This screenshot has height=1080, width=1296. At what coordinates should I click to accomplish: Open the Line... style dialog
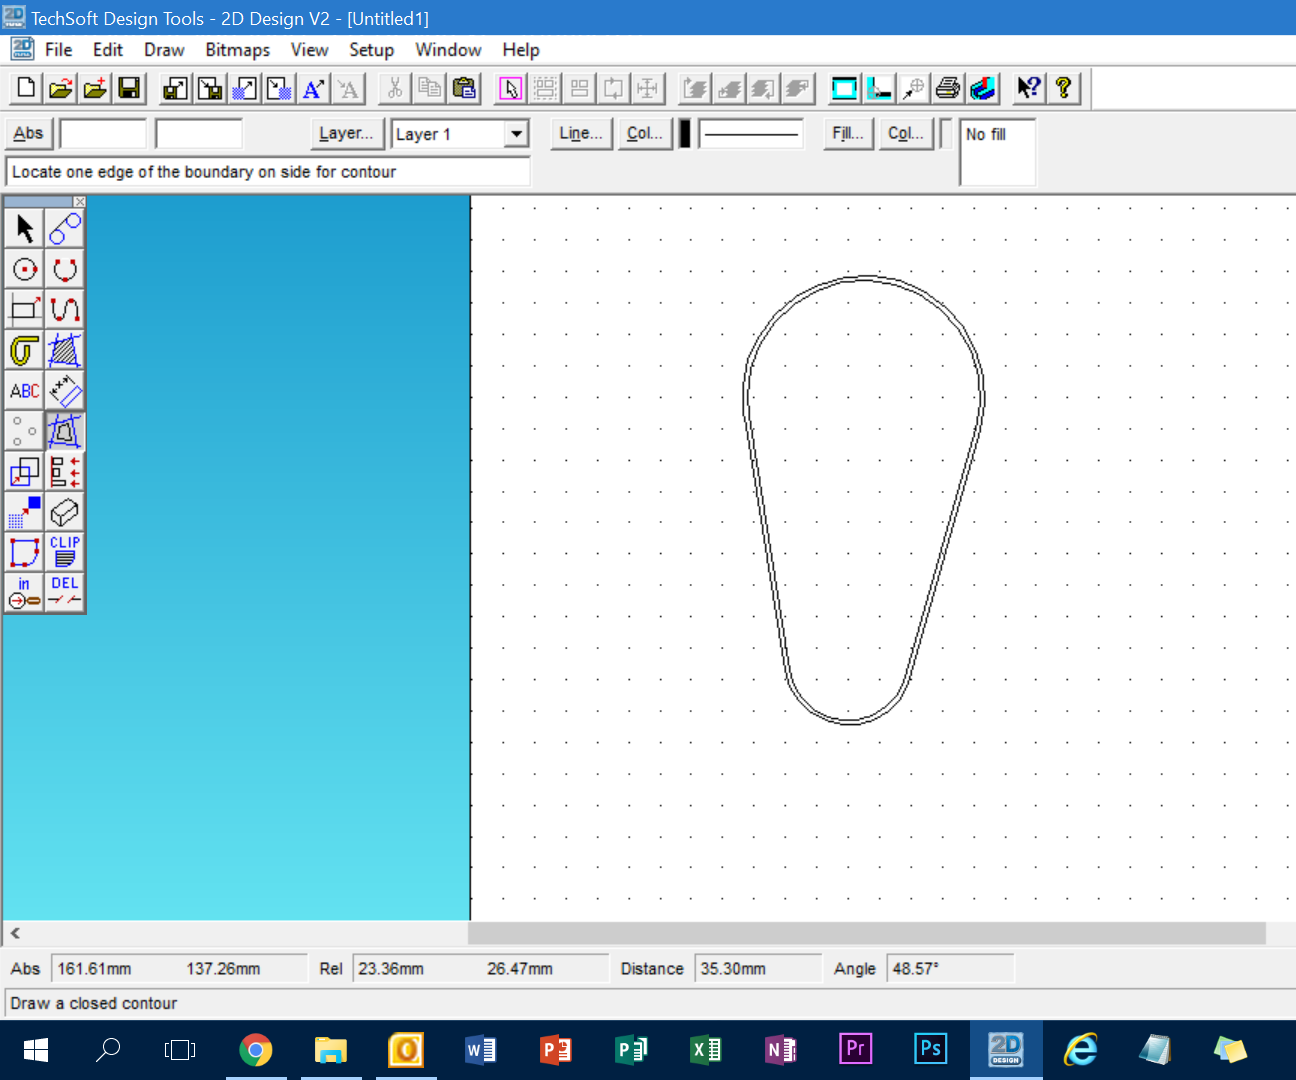(x=580, y=133)
